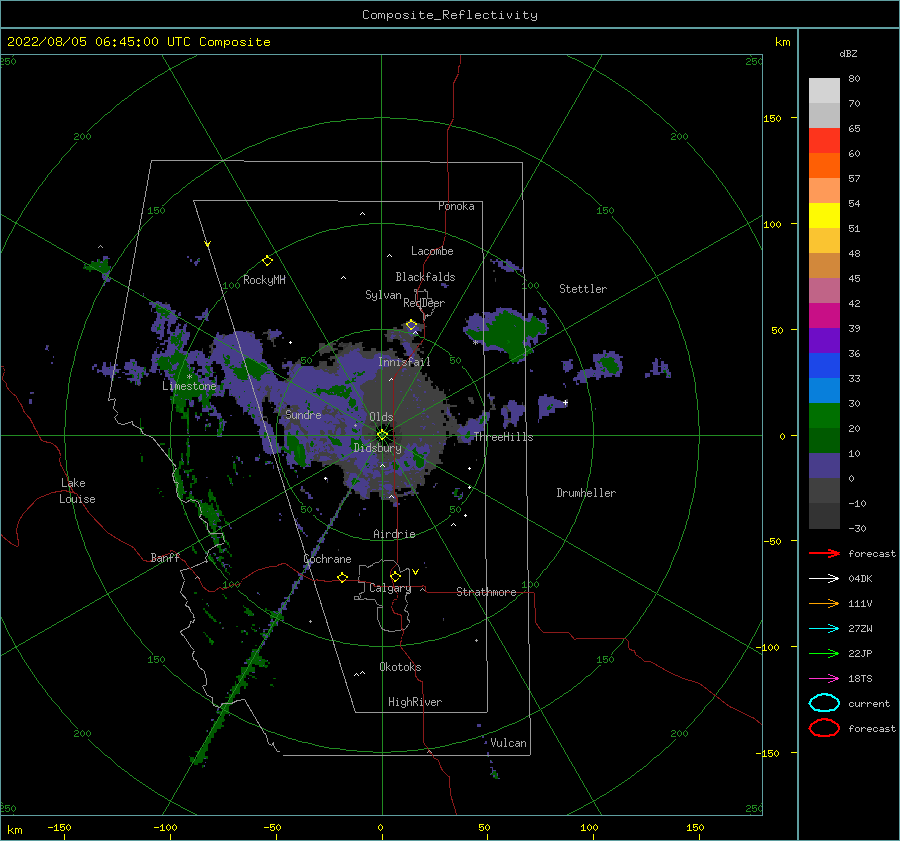Select the 20 dBZ green color swatch
The image size is (900, 841).
coord(824,416)
